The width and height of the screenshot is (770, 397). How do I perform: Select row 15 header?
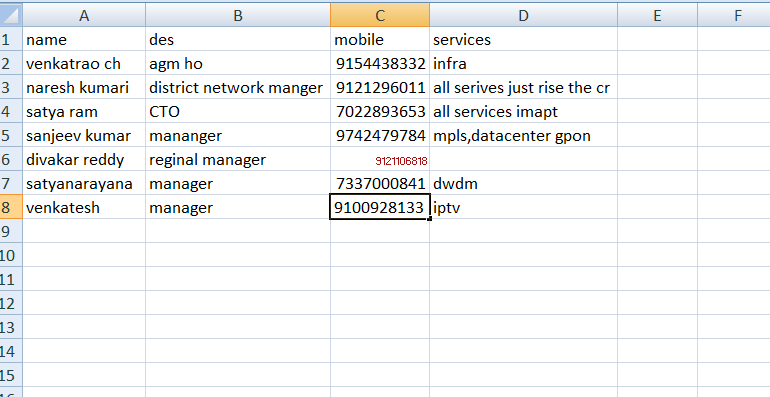11,375
